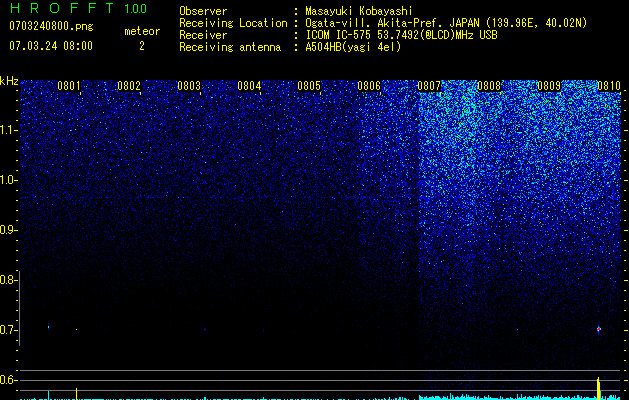Click the meteor count value 2

click(142, 46)
